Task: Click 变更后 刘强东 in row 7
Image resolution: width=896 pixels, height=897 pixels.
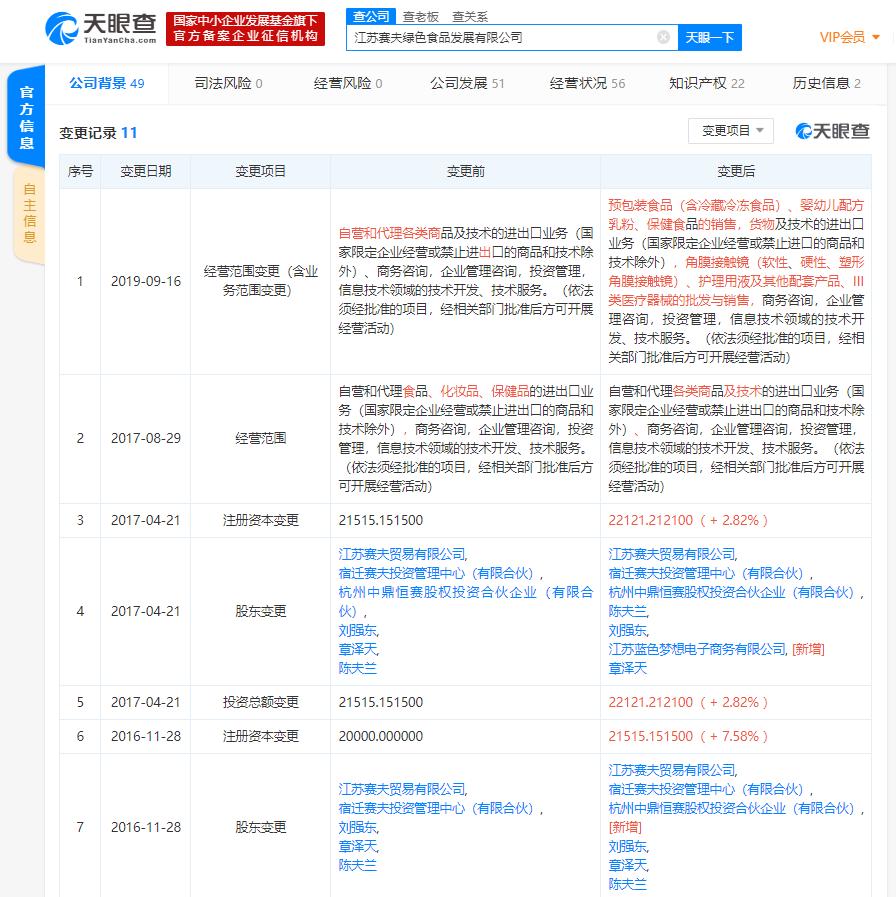Action: [628, 846]
